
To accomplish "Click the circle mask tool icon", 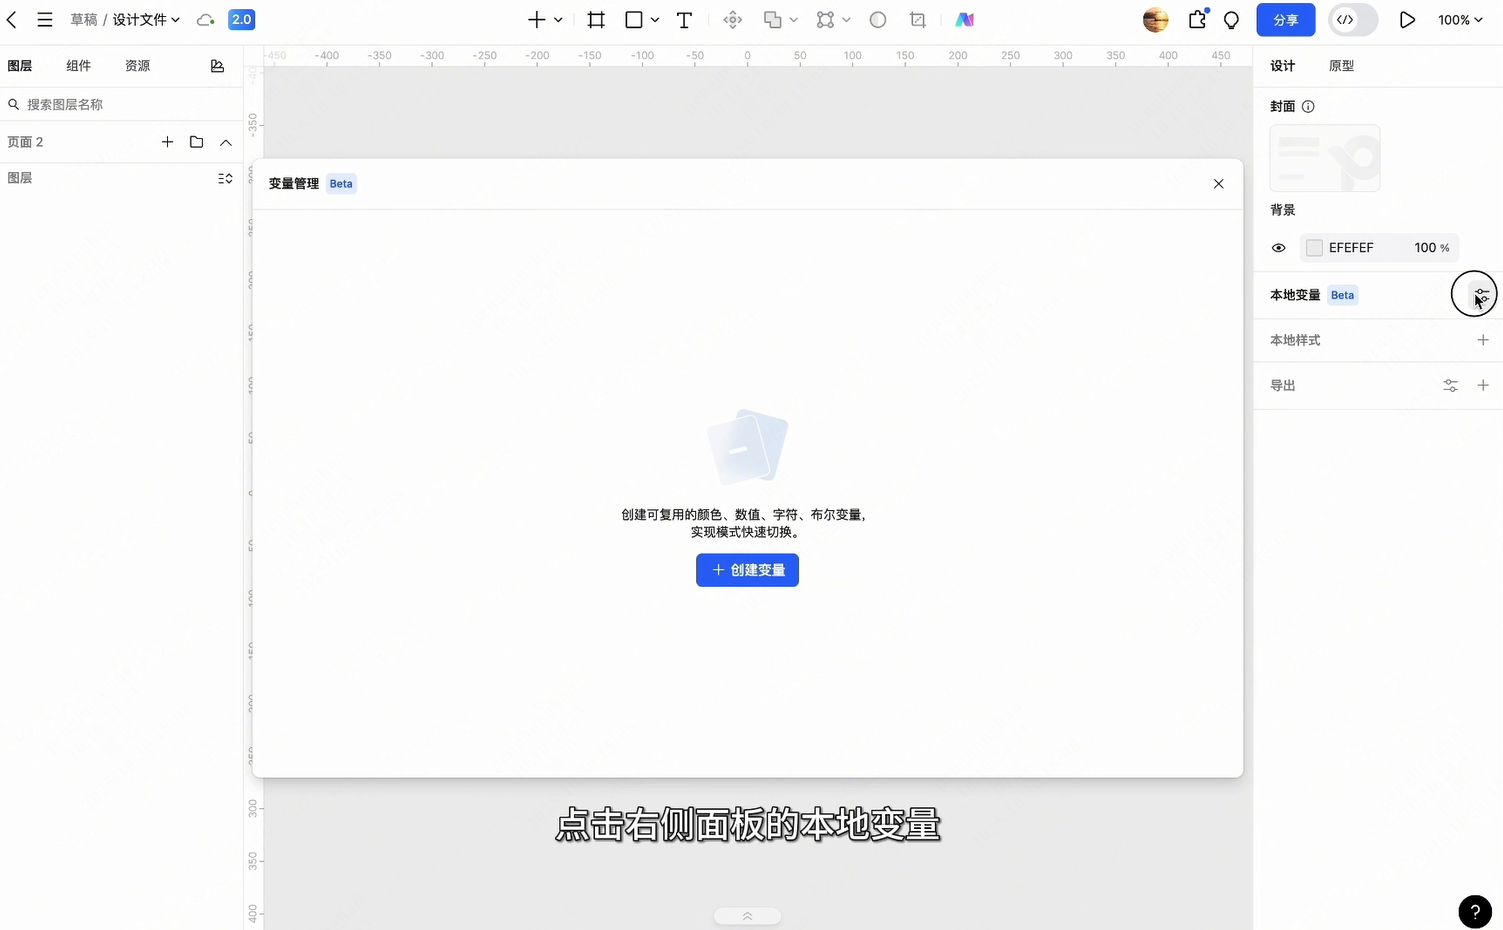I will click(878, 20).
